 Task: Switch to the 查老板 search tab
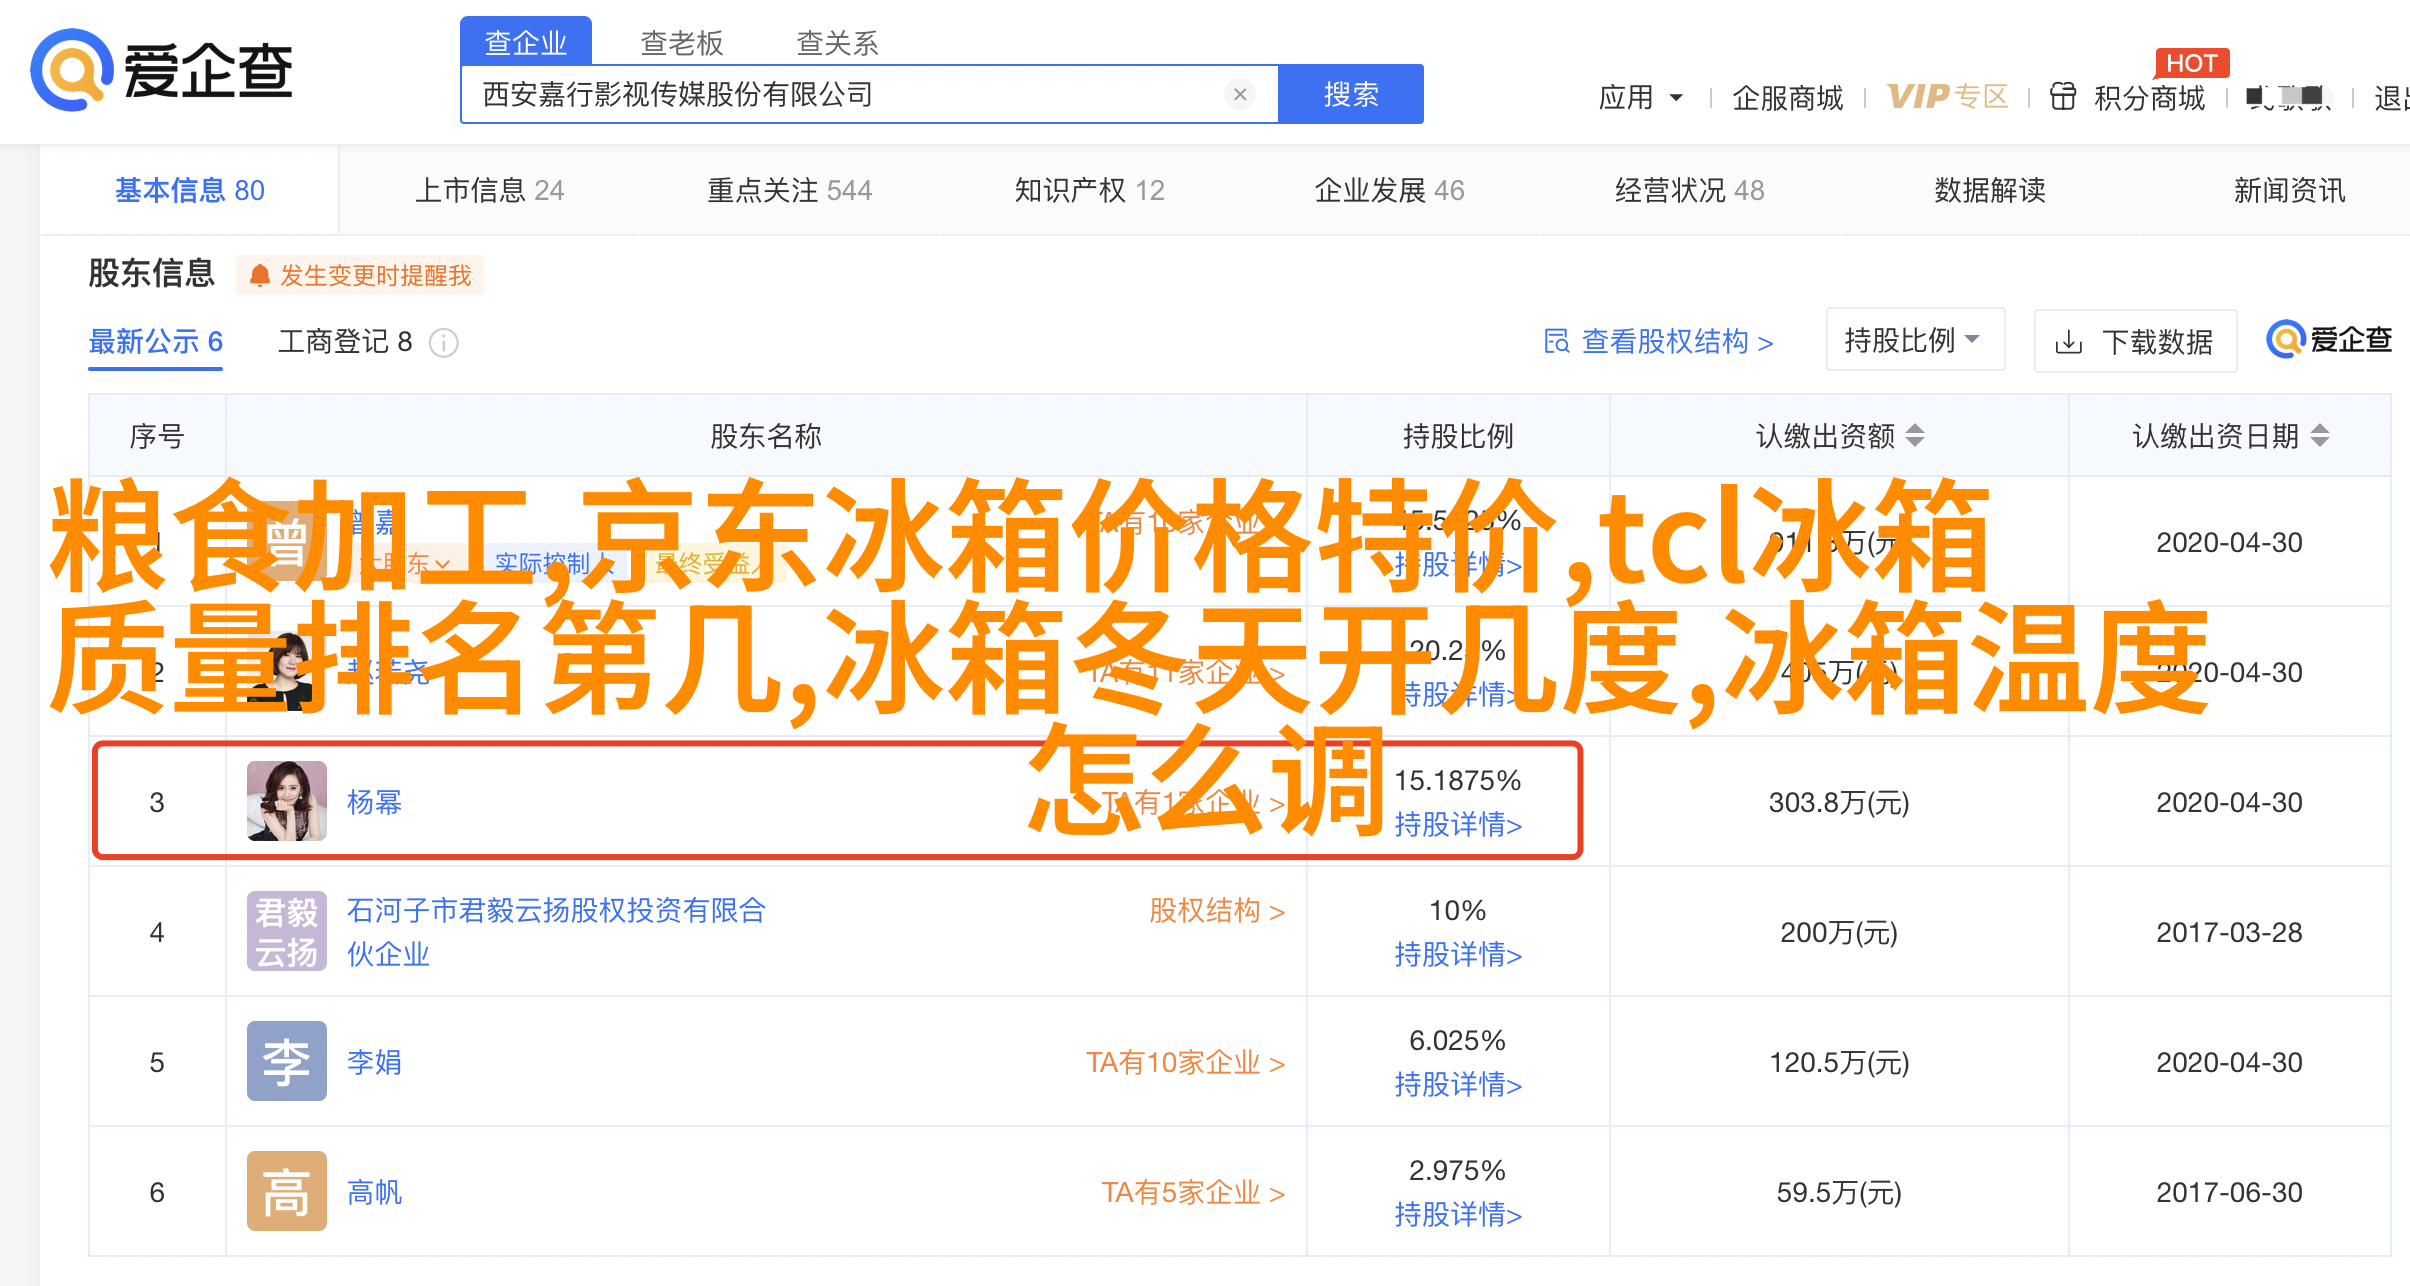[681, 43]
